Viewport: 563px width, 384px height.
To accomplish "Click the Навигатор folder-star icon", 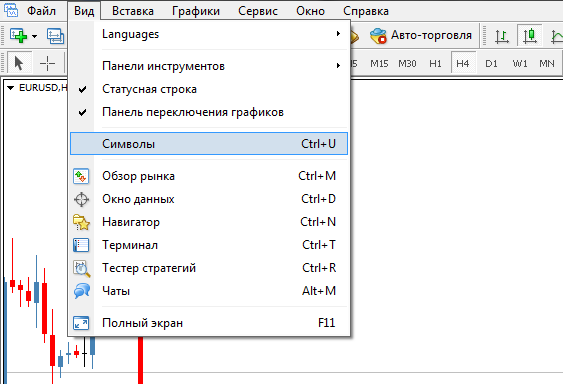I will click(81, 222).
